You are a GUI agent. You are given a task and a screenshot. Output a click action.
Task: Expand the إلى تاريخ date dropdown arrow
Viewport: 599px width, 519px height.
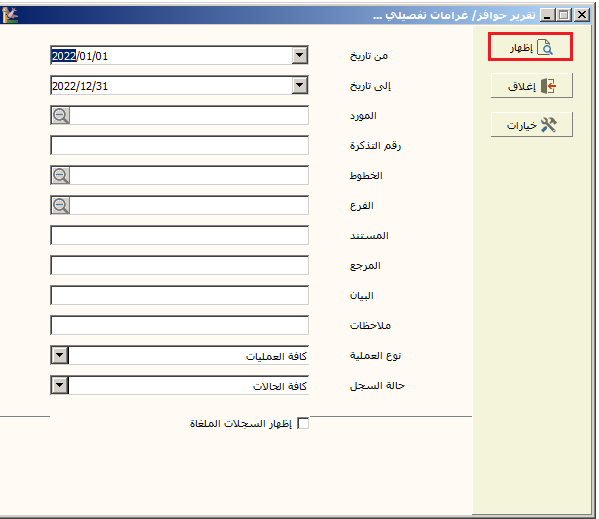(x=300, y=86)
